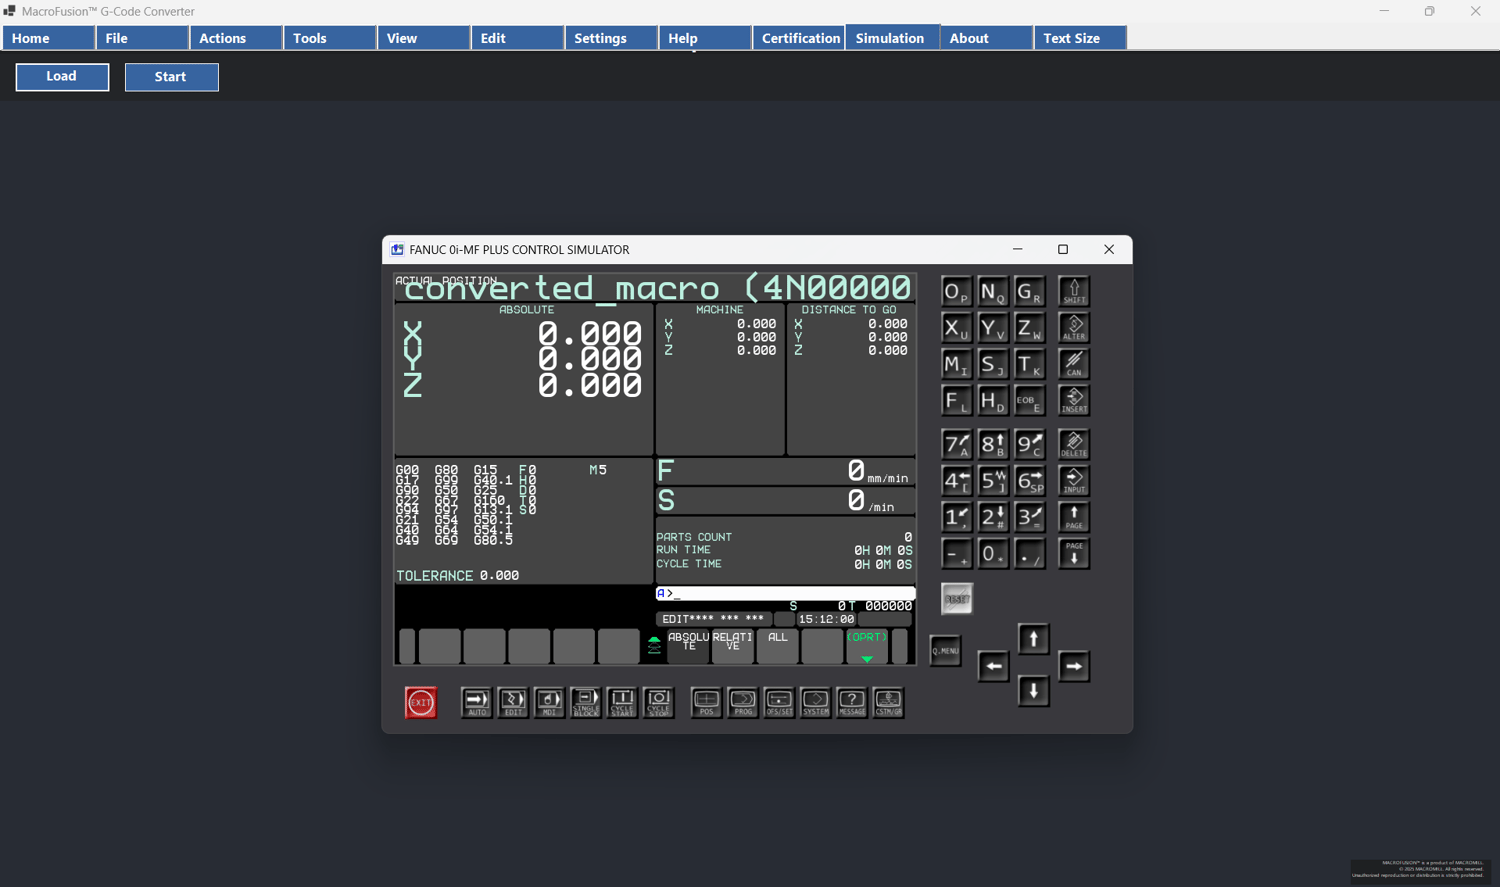Click the green soft key page expander
Viewport: 1500px width, 887px height.
654,646
